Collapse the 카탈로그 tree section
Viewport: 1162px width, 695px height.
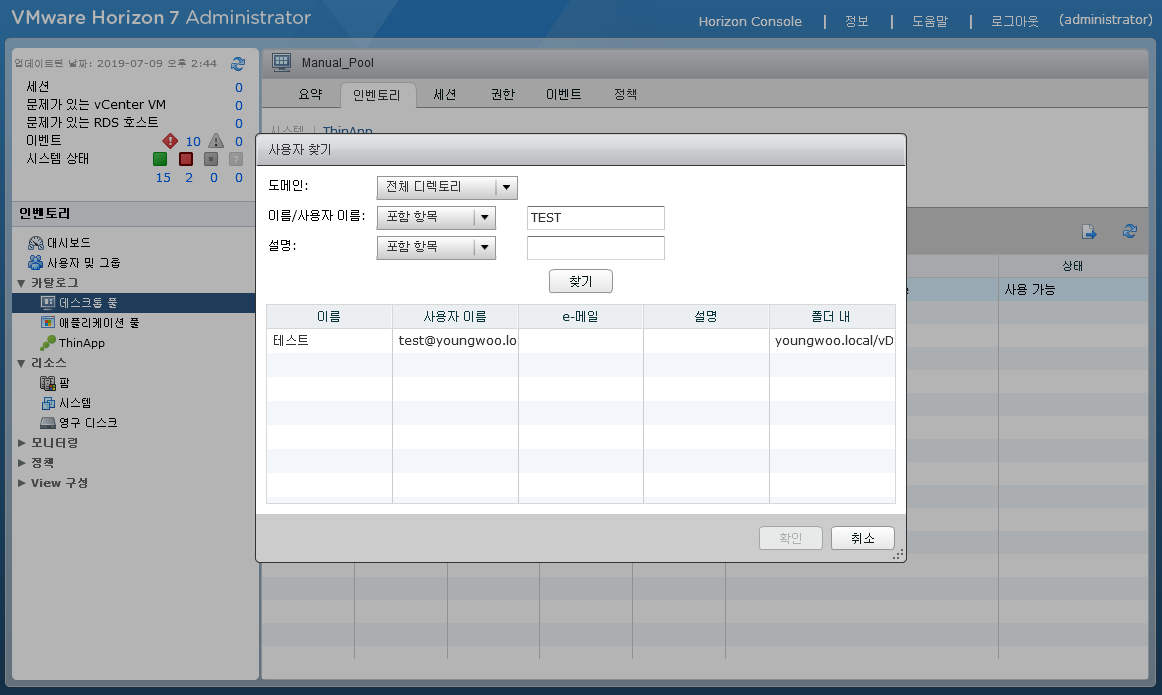coord(21,283)
